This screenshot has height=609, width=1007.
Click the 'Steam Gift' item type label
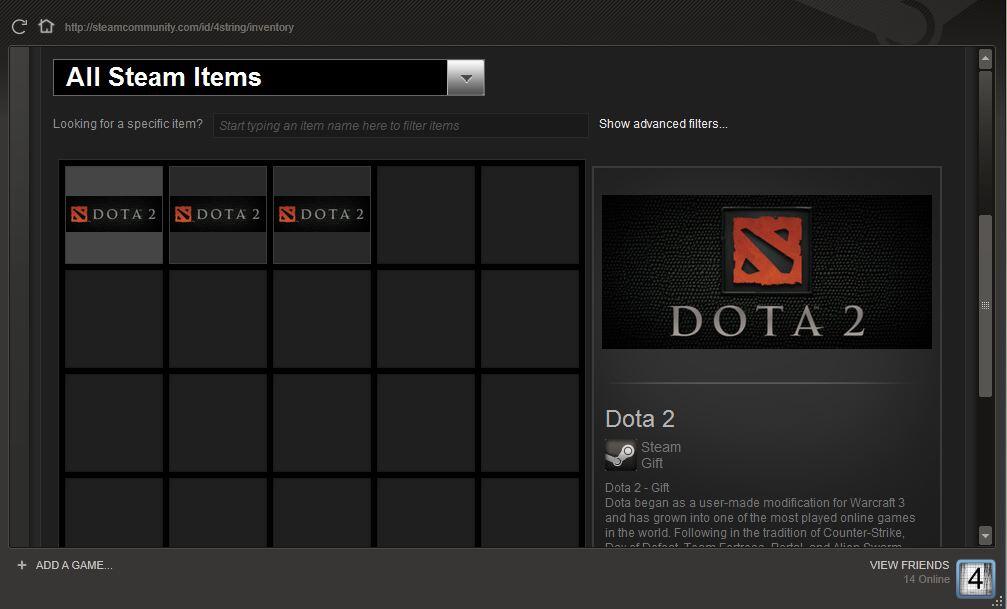(661, 455)
